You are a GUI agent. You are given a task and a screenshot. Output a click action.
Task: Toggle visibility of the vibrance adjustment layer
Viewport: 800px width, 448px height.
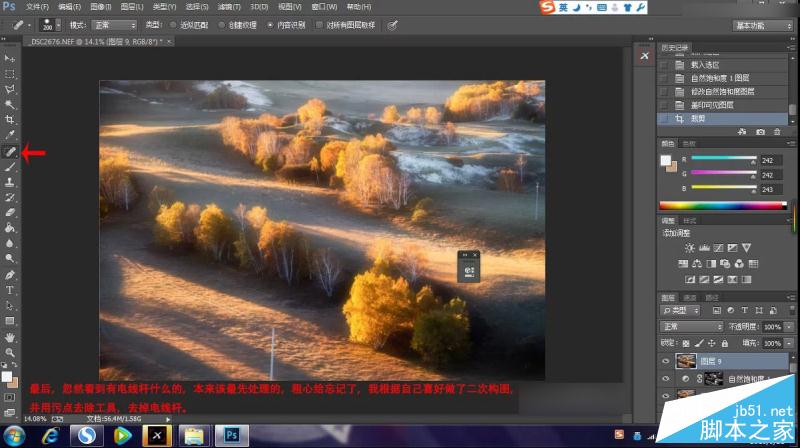point(665,379)
